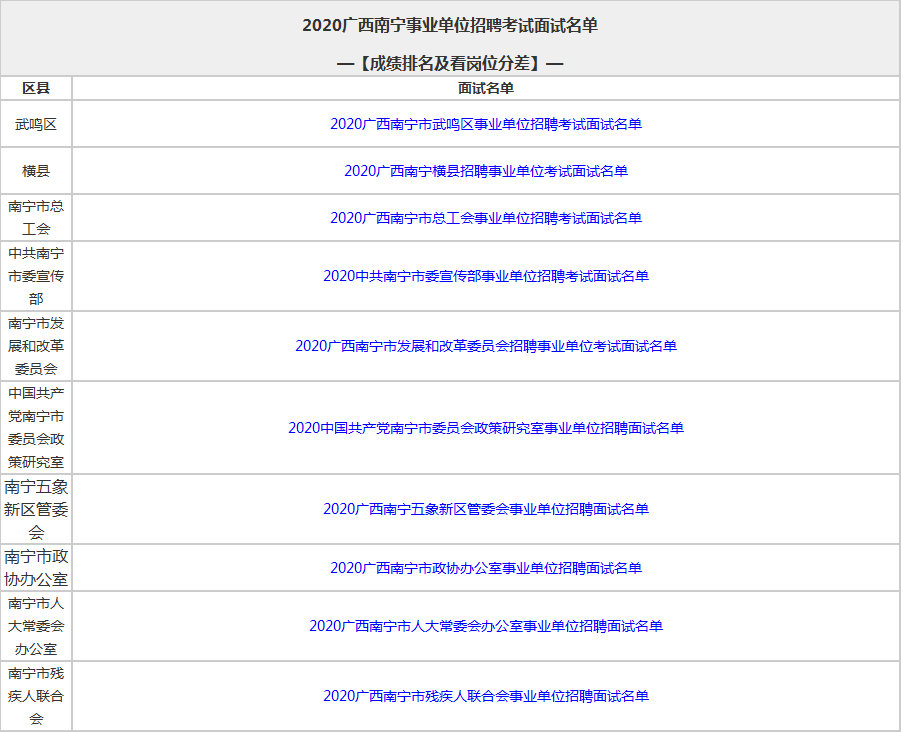Image resolution: width=901 pixels, height=732 pixels.
Task: Open the 南宁市人大常委会办公室面试名单 link
Action: (x=486, y=626)
